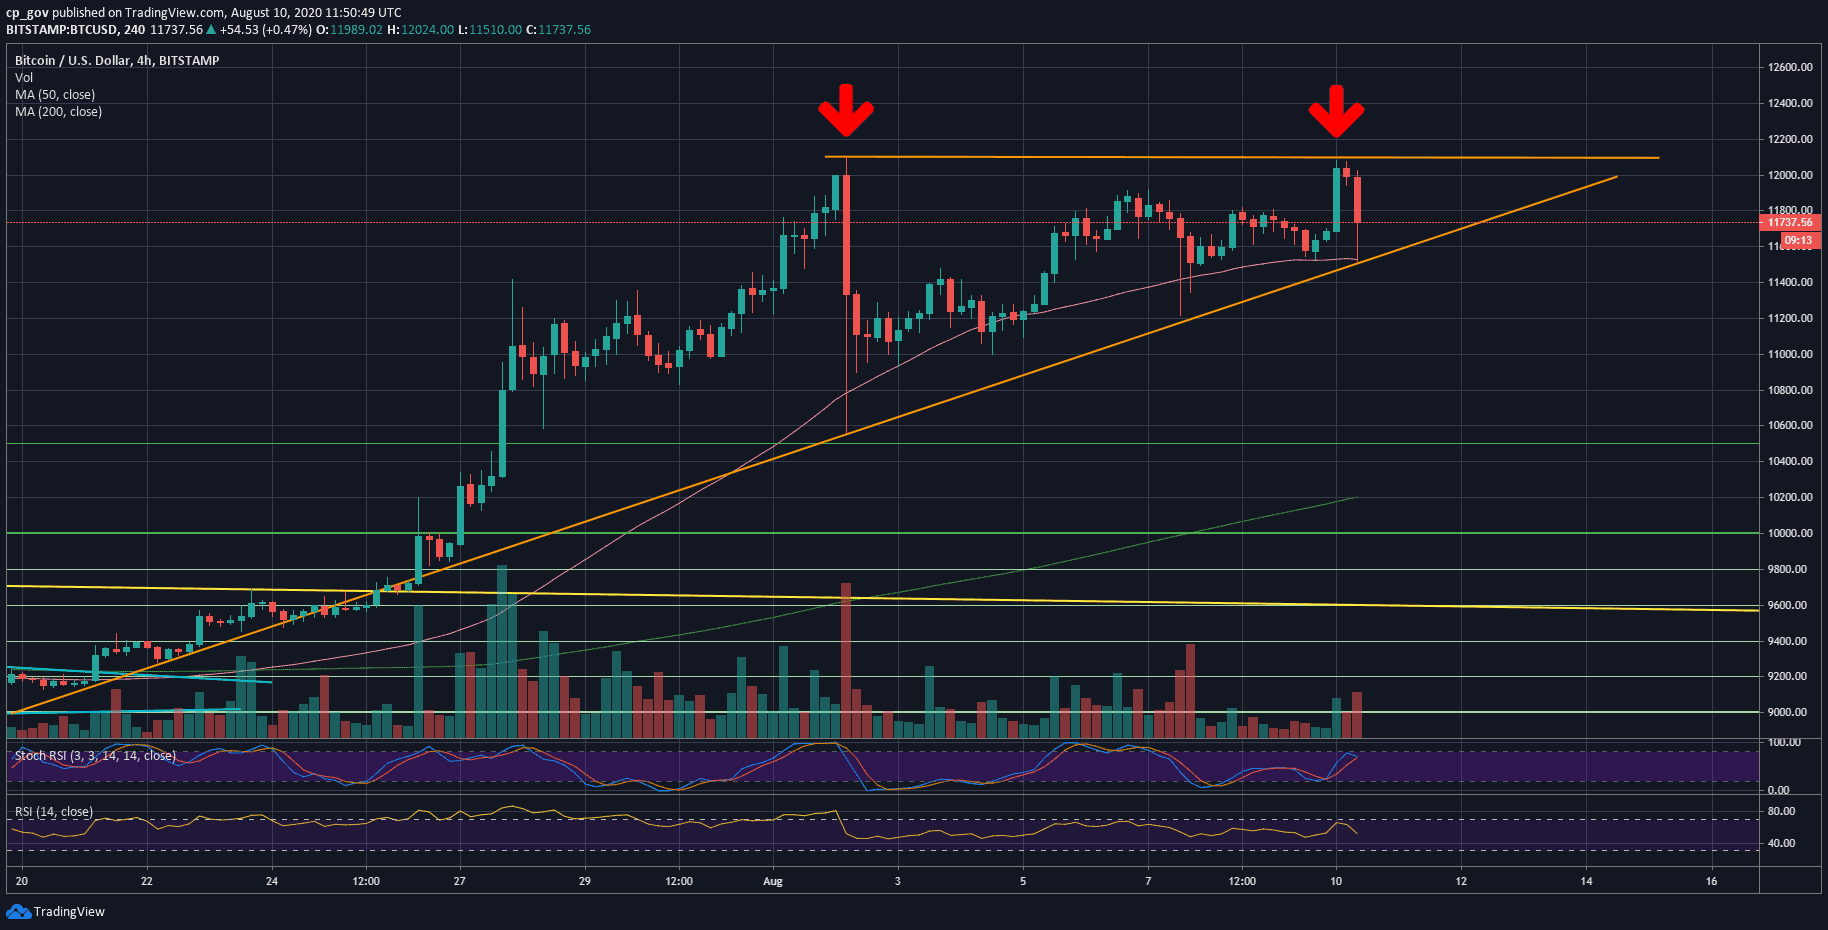This screenshot has width=1828, height=930.
Task: Select the MA (50, close) indicator label
Action: pos(55,94)
